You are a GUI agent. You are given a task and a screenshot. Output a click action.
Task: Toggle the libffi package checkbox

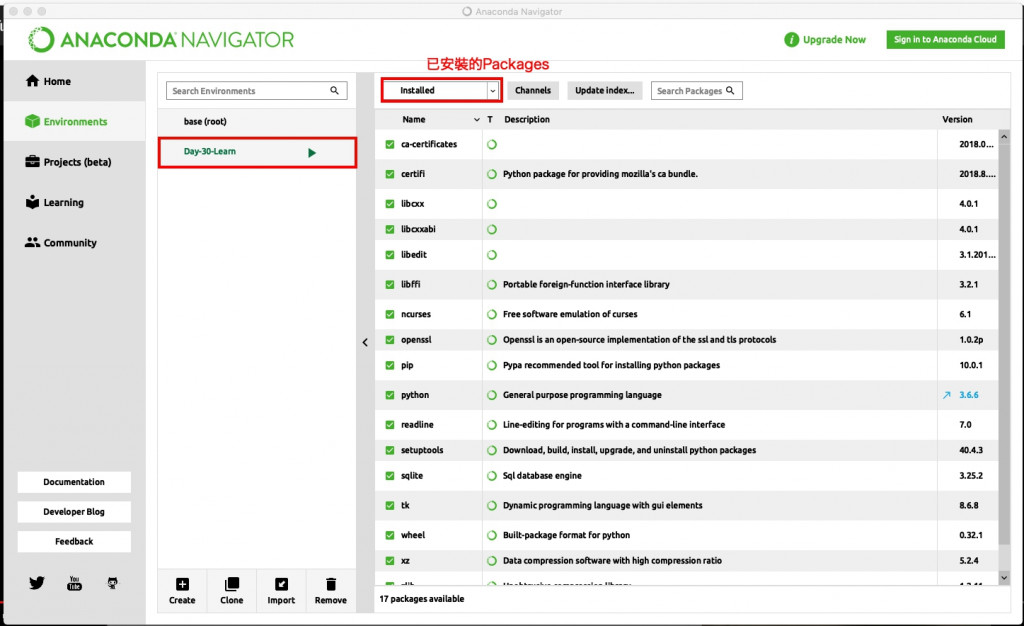390,285
